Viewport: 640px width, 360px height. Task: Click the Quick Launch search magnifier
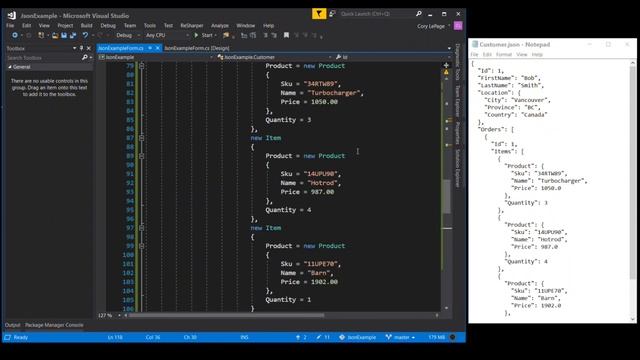coord(418,14)
